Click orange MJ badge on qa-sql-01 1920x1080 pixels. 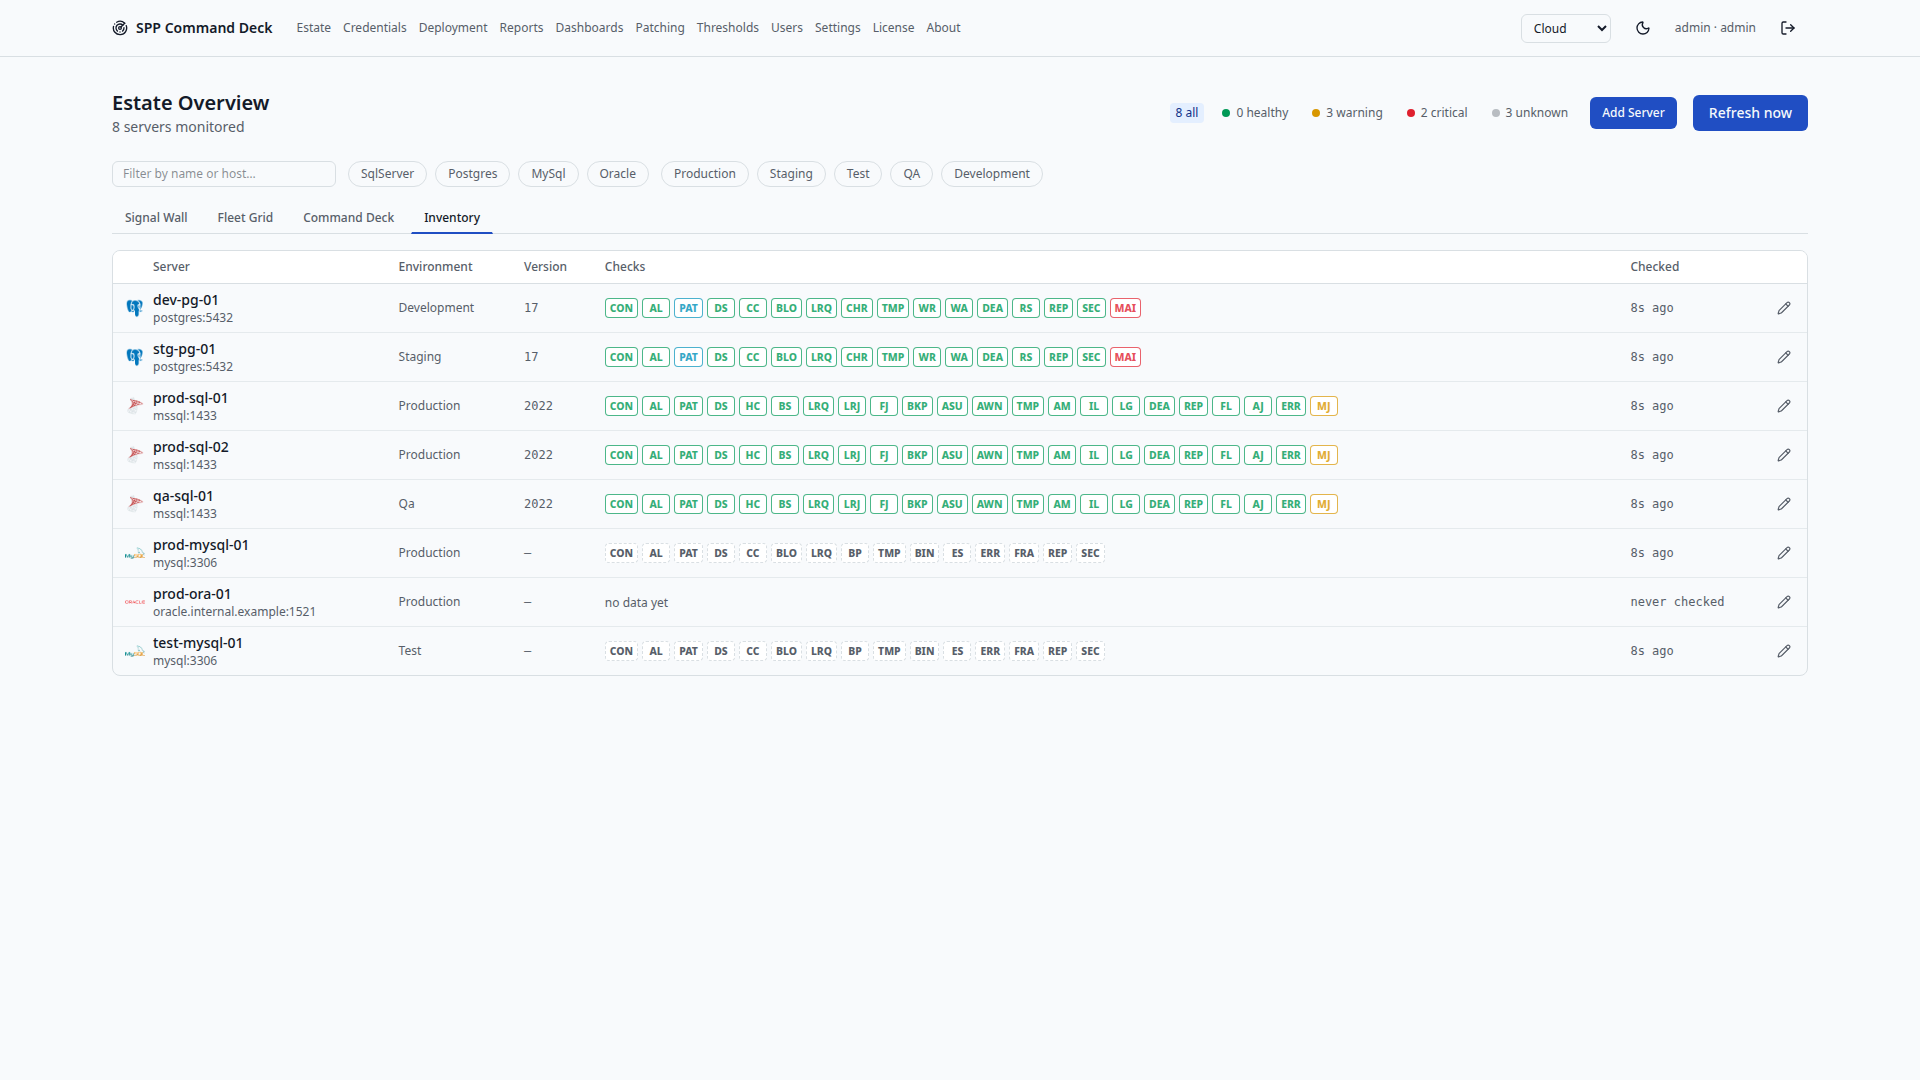point(1323,504)
